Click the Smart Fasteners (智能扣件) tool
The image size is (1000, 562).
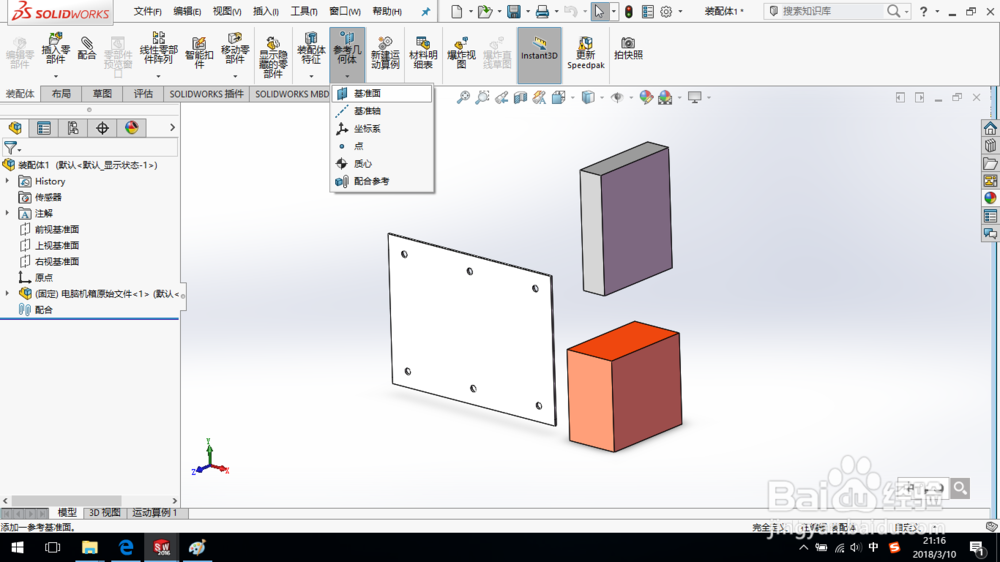(x=199, y=52)
